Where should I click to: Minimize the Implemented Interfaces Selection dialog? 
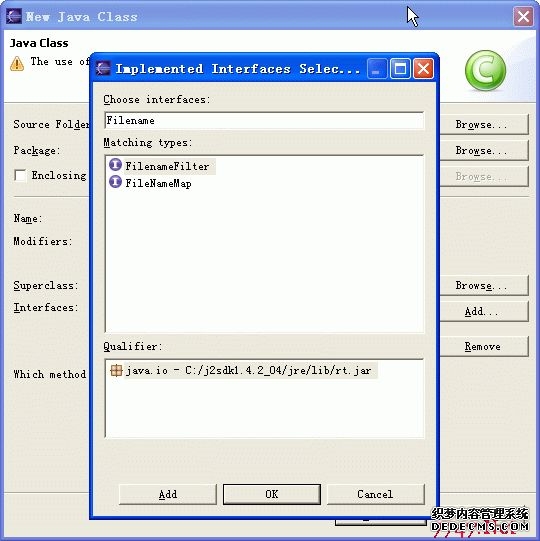point(377,68)
